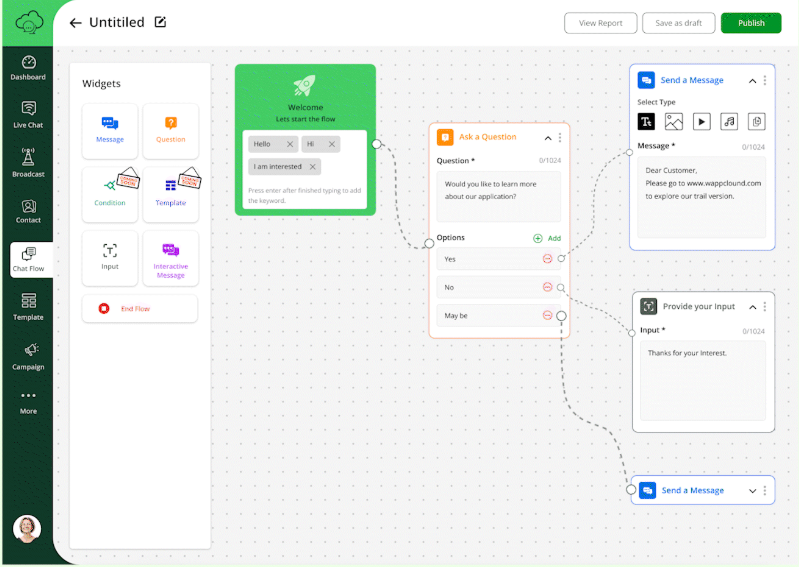This screenshot has width=799, height=567.
Task: Open Broadcast in sidebar
Action: [28, 162]
